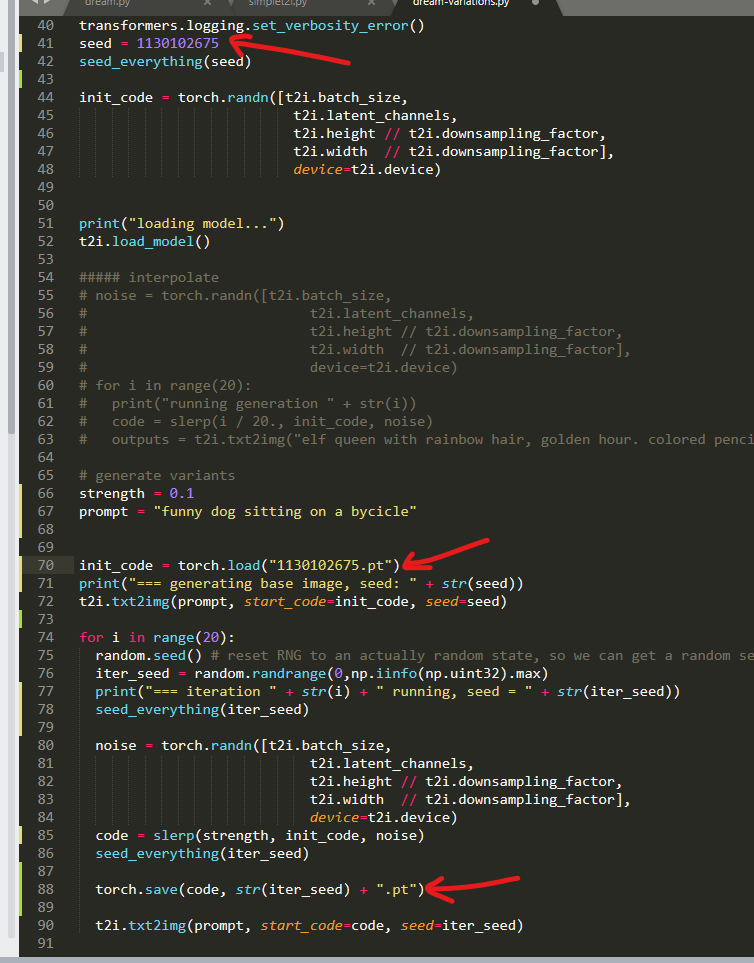
Task: Click seed_everything(iter_seed) on line 86
Action: [202, 853]
